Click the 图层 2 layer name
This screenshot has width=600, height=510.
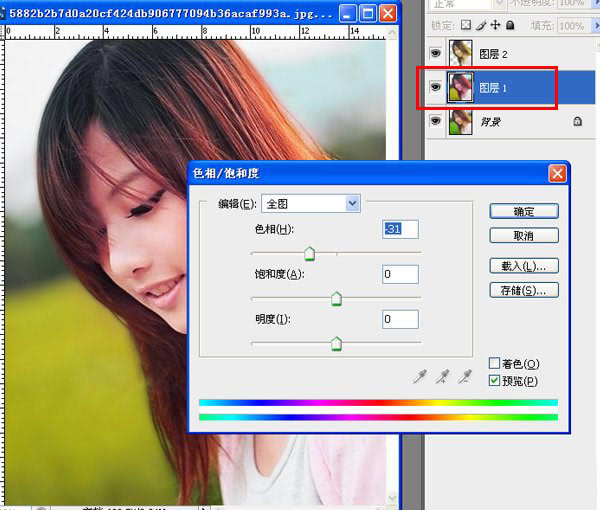(493, 54)
